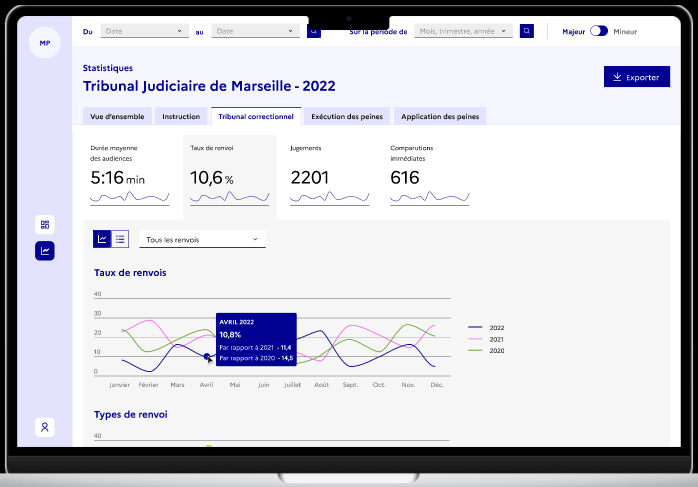Click the sparkline under Comparutions immédiates
This screenshot has height=487, width=698.
click(430, 197)
